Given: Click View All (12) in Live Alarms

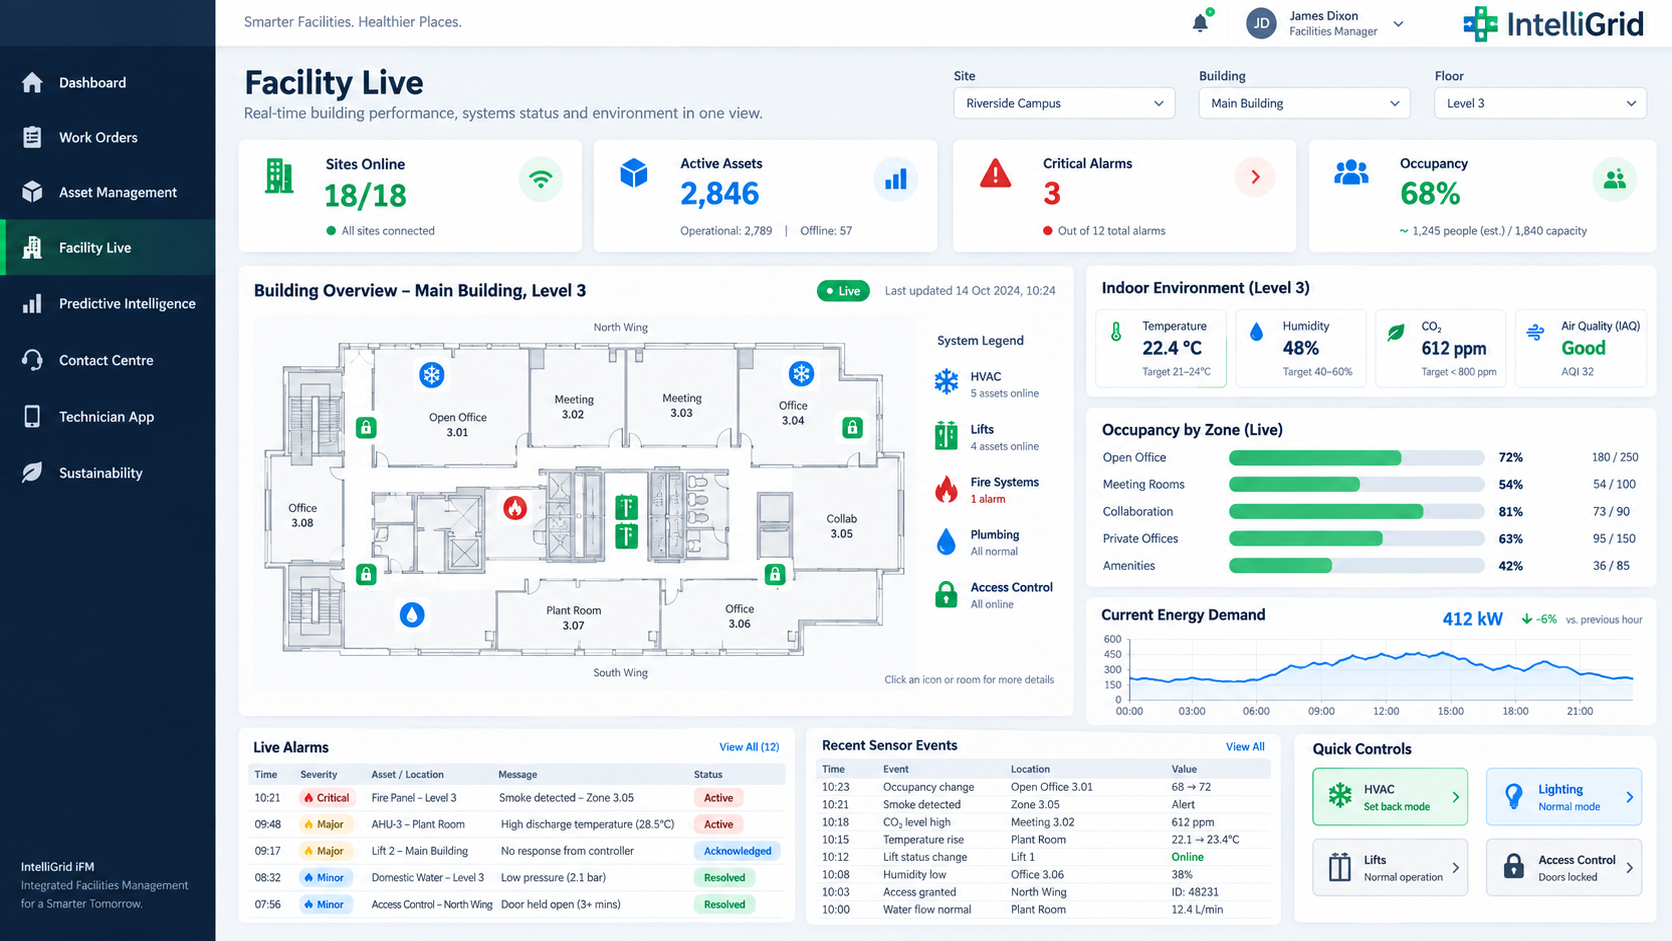Looking at the screenshot, I should click(x=749, y=747).
